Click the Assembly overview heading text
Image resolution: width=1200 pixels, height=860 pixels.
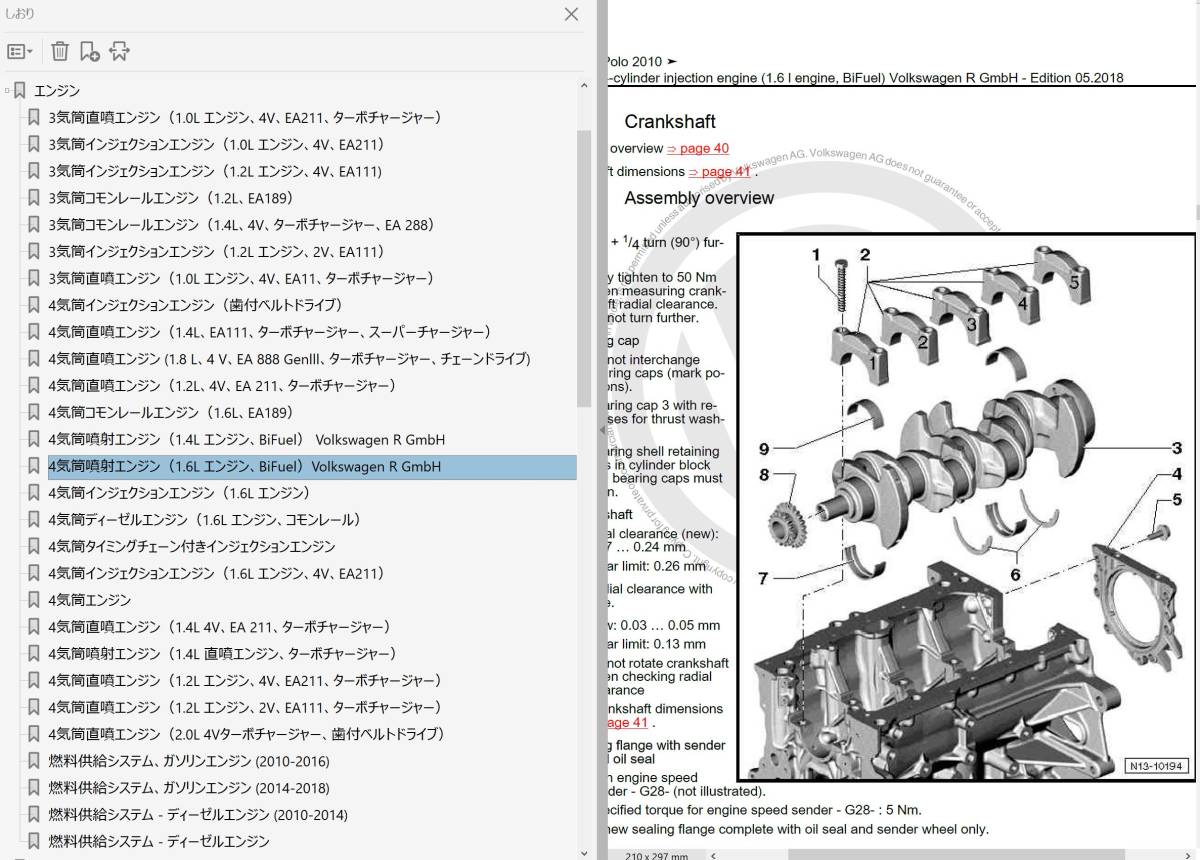(x=699, y=198)
